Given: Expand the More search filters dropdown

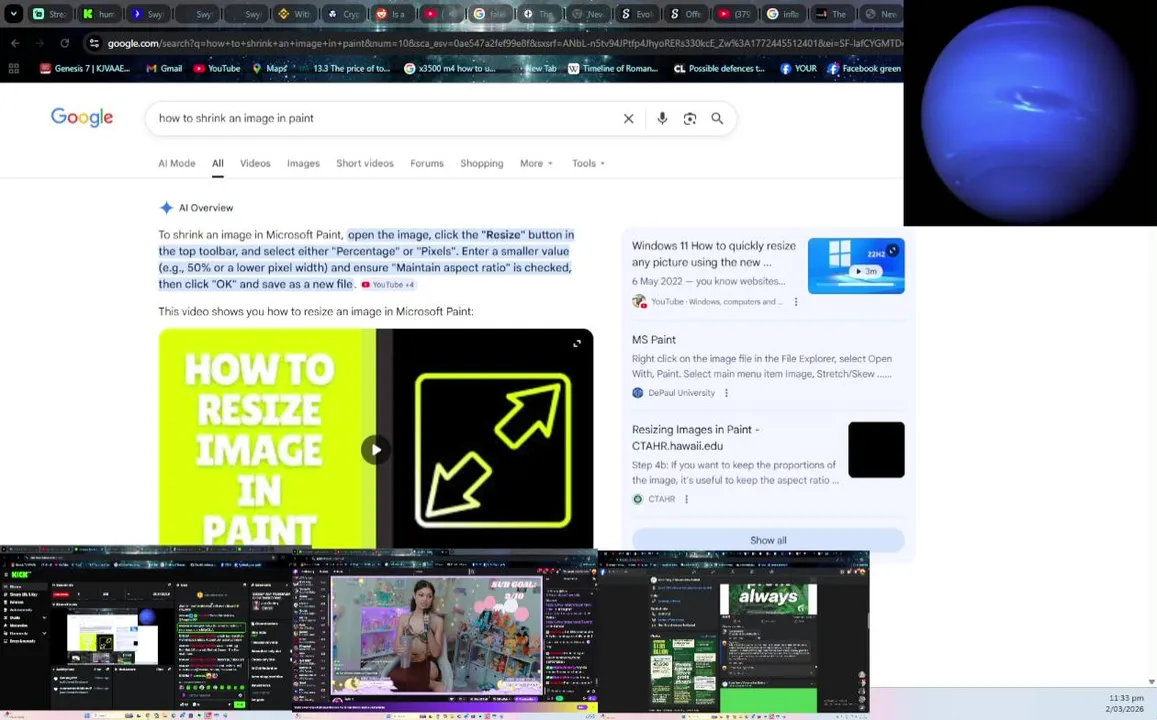Looking at the screenshot, I should tap(536, 163).
